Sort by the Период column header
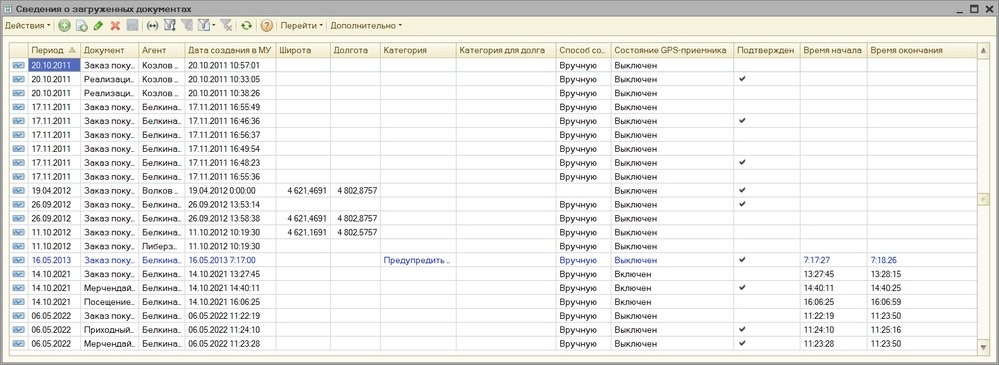This screenshot has height=365, width=999. [x=54, y=50]
